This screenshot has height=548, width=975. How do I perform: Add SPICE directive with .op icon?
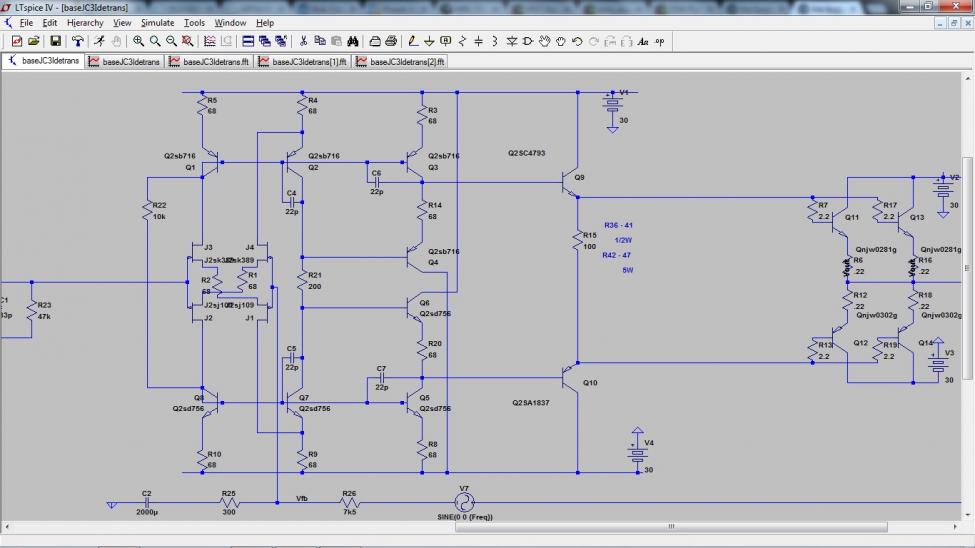660,41
